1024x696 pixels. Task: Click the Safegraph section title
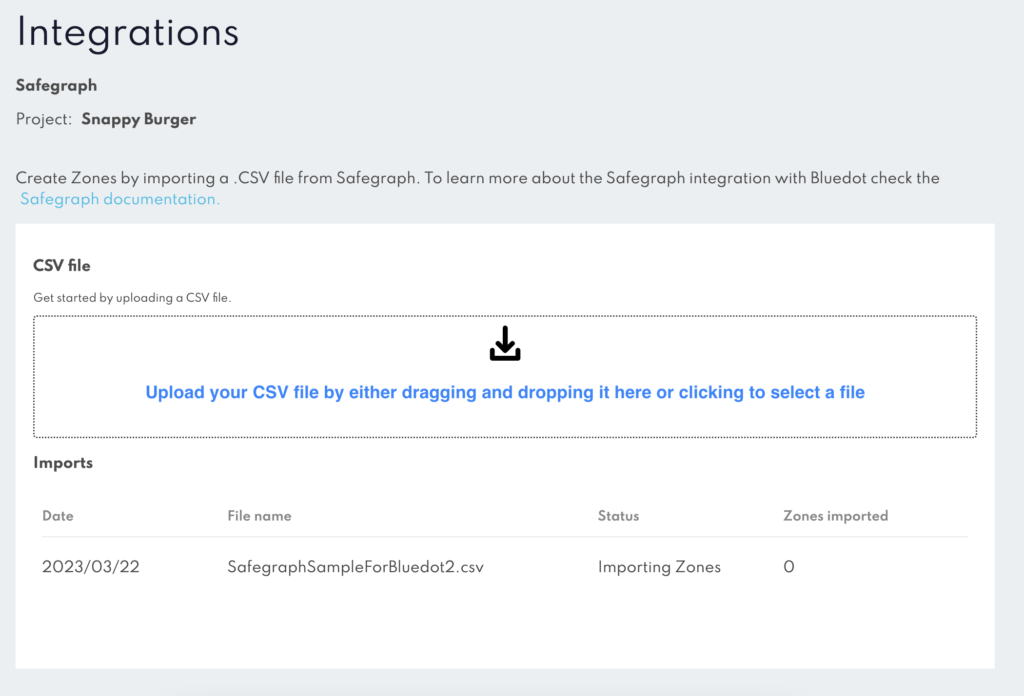pyautogui.click(x=56, y=86)
